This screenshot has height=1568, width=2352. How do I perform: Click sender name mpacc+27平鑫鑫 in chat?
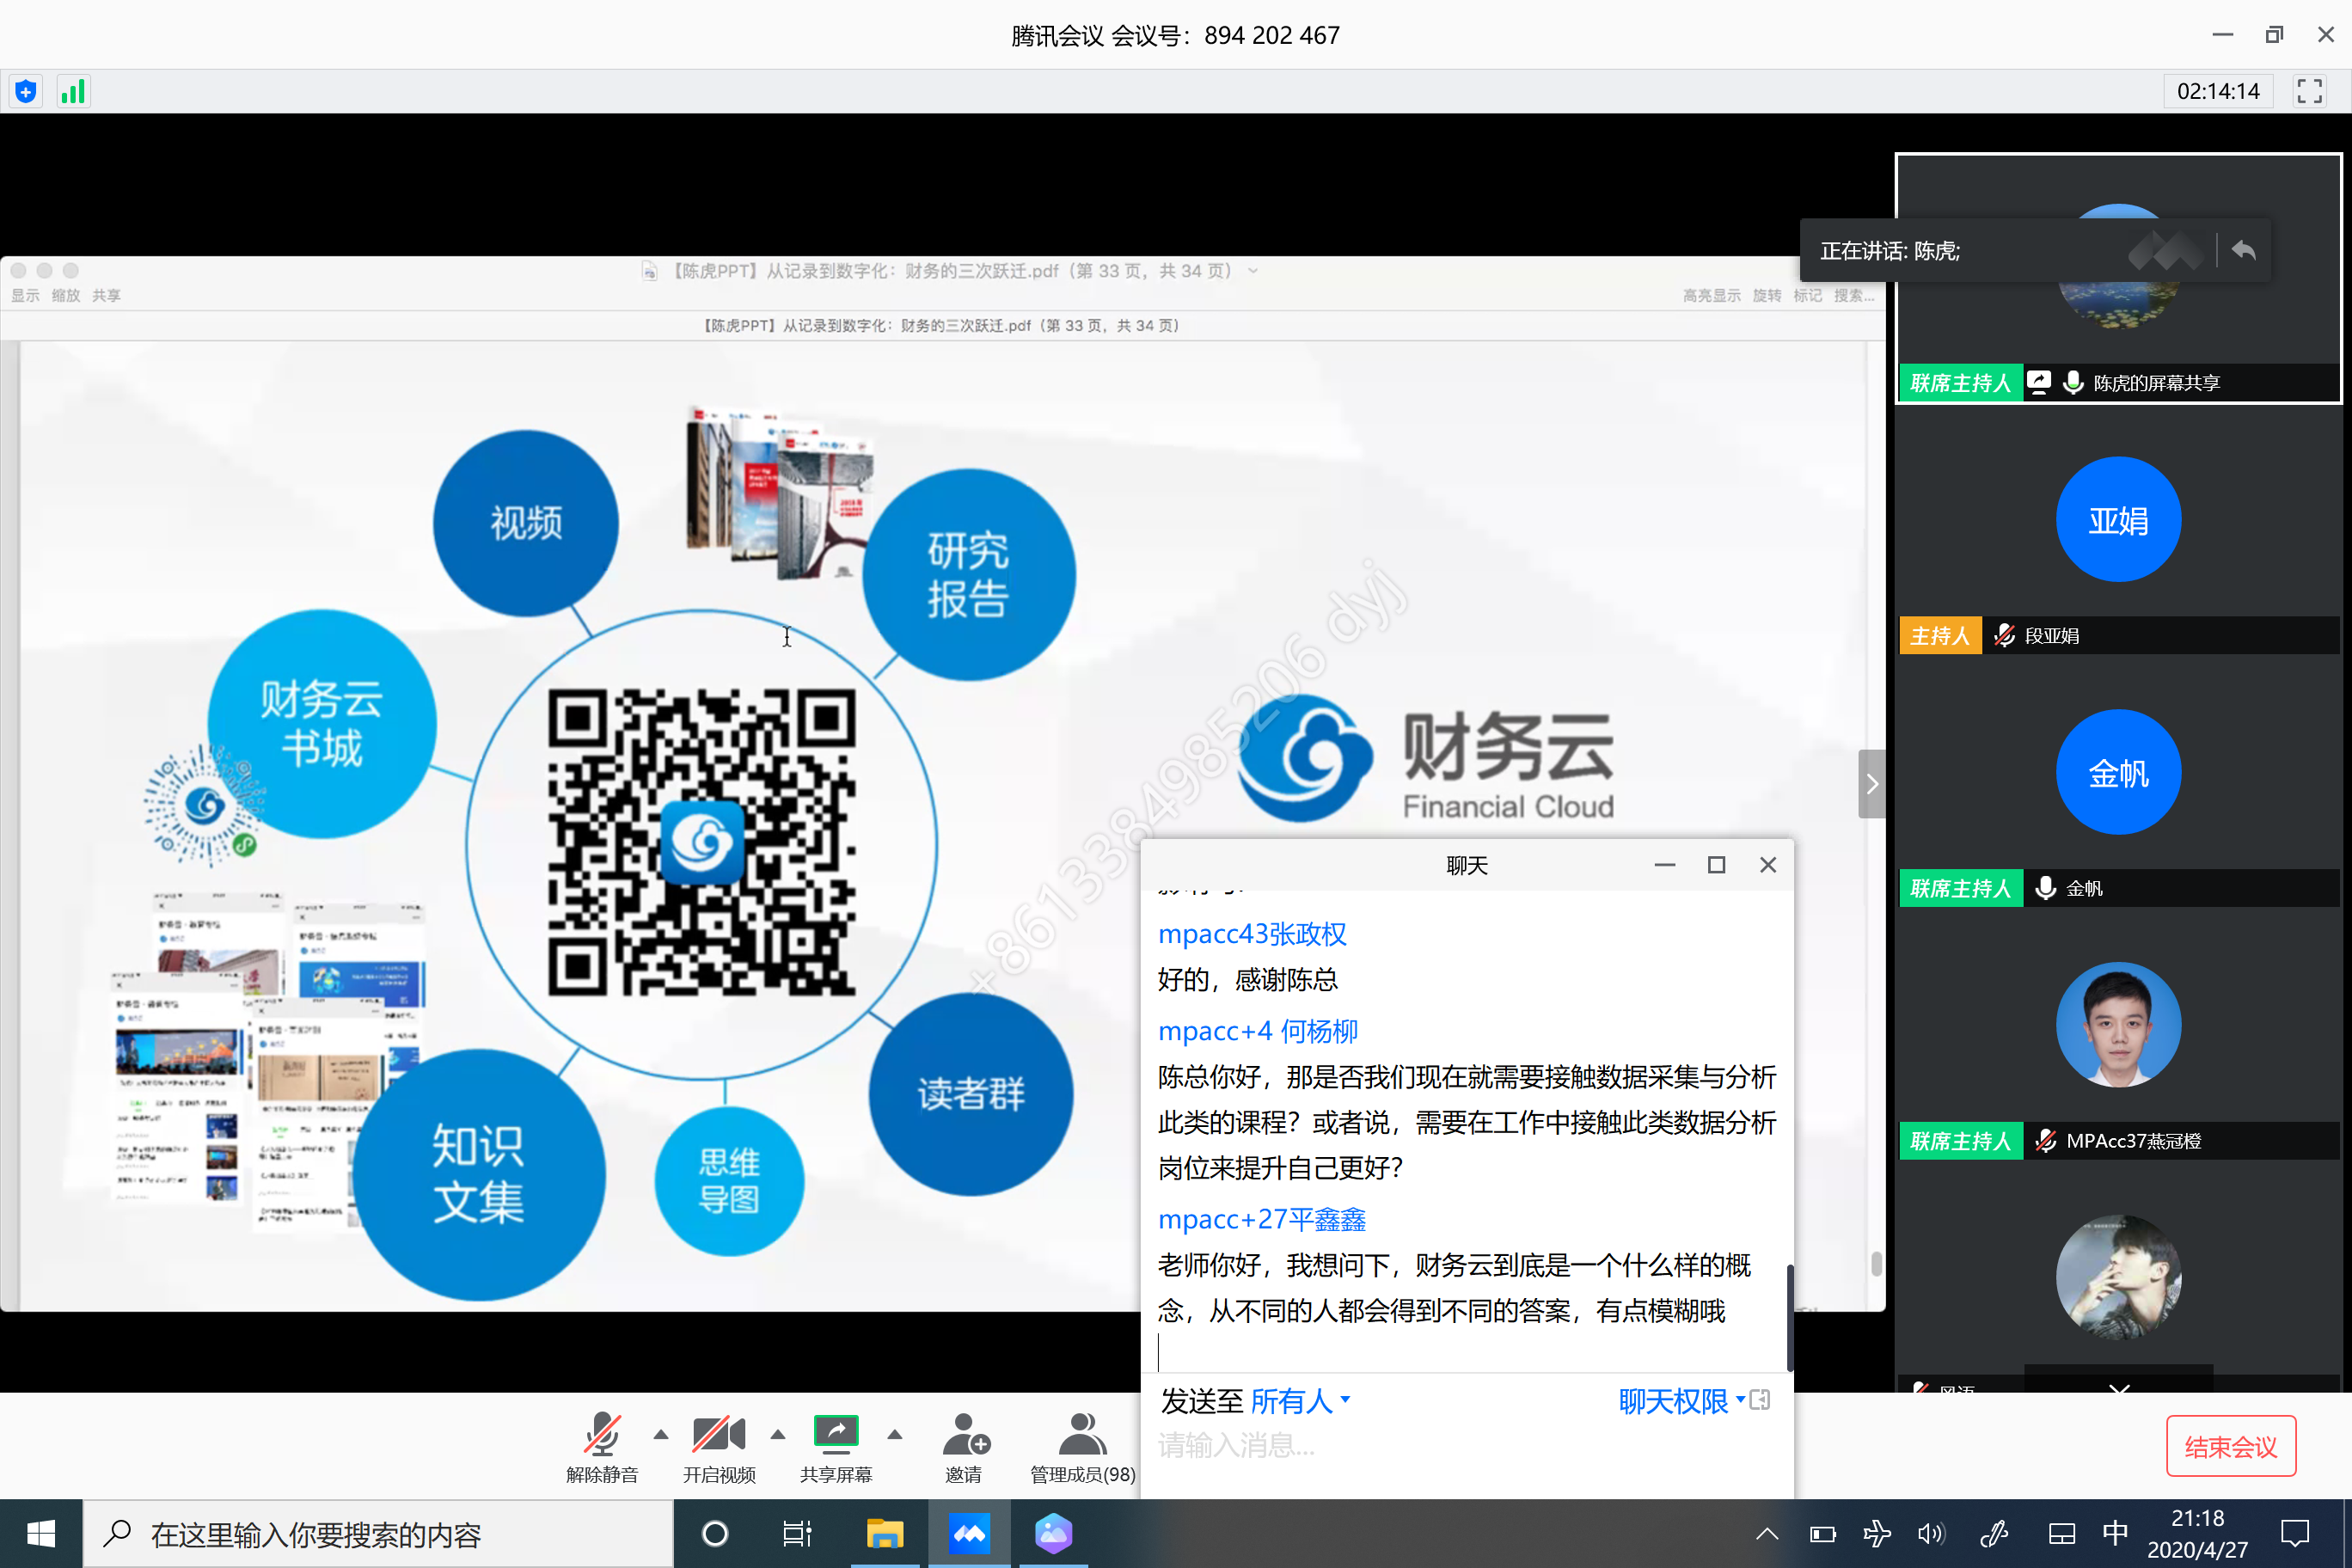pyautogui.click(x=1261, y=1219)
